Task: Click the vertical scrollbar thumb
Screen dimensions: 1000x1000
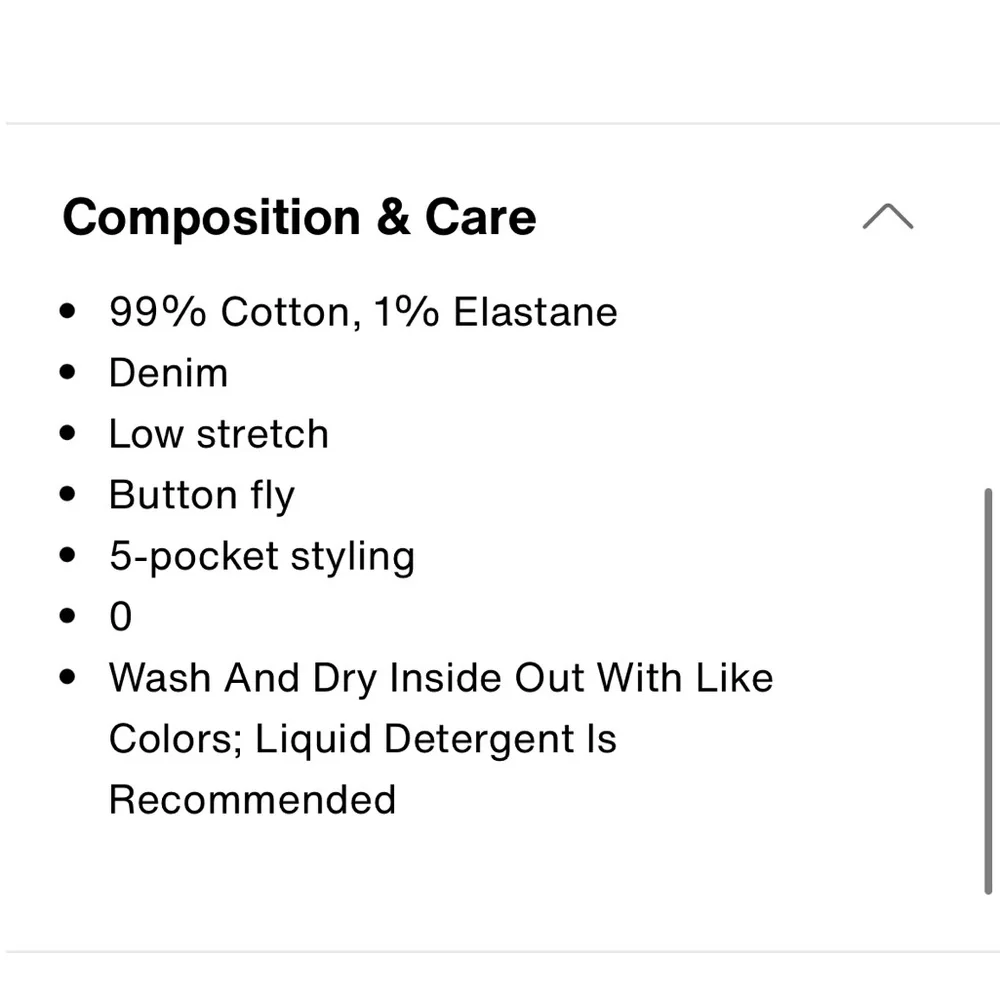Action: (988, 691)
